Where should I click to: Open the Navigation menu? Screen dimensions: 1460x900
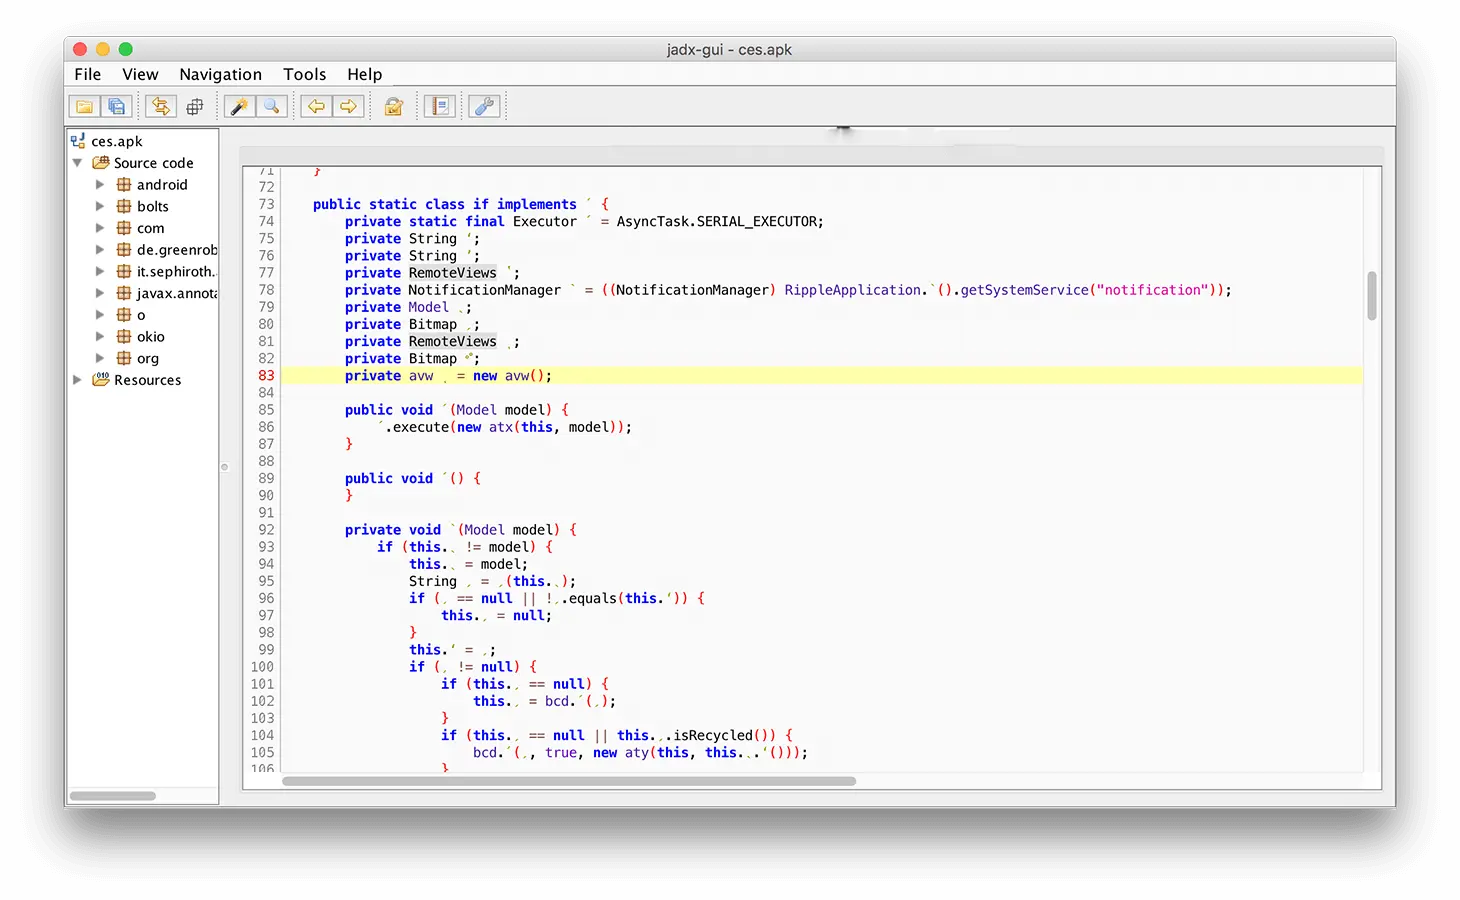tap(220, 74)
